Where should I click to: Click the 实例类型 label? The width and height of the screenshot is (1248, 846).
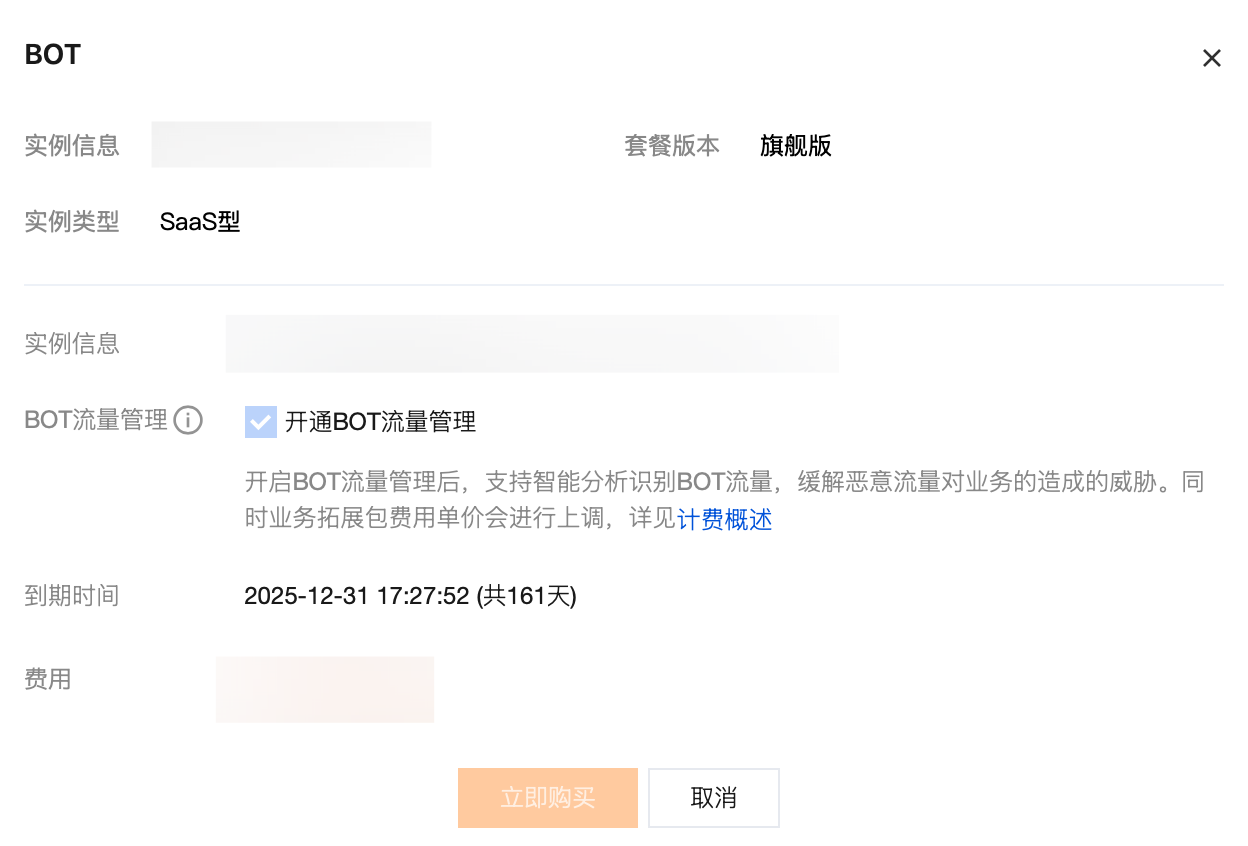[x=71, y=221]
